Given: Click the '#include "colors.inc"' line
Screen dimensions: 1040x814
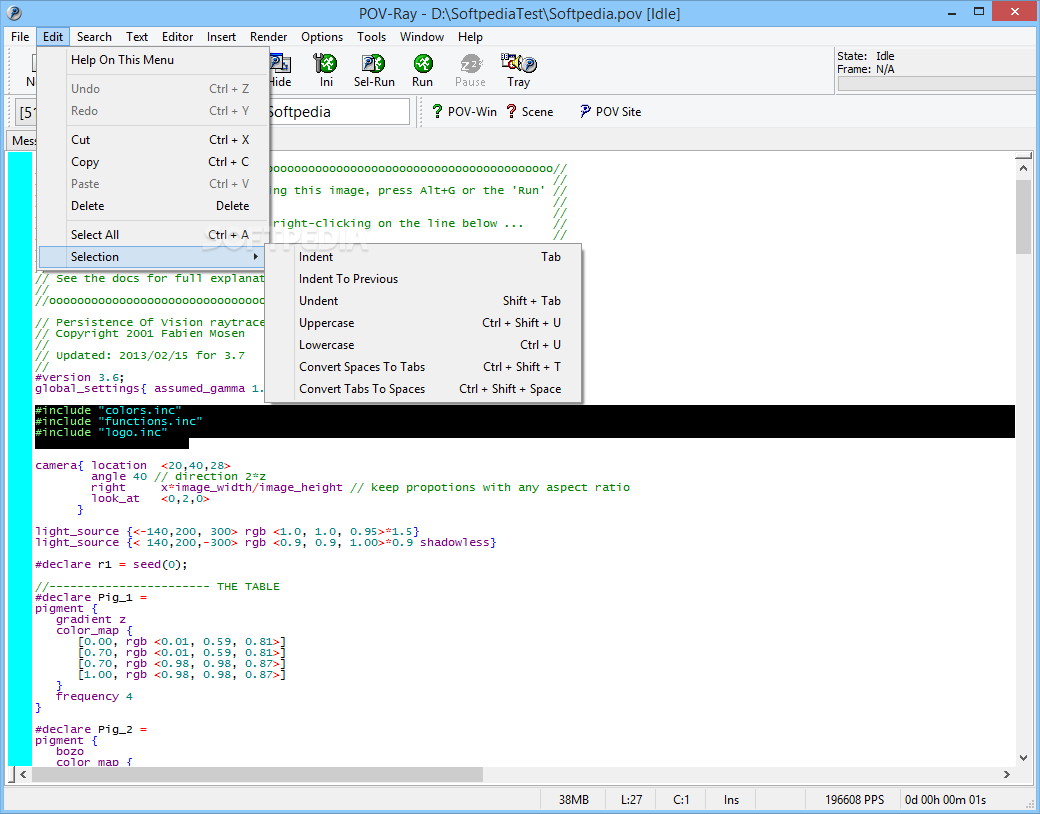Looking at the screenshot, I should 108,411.
